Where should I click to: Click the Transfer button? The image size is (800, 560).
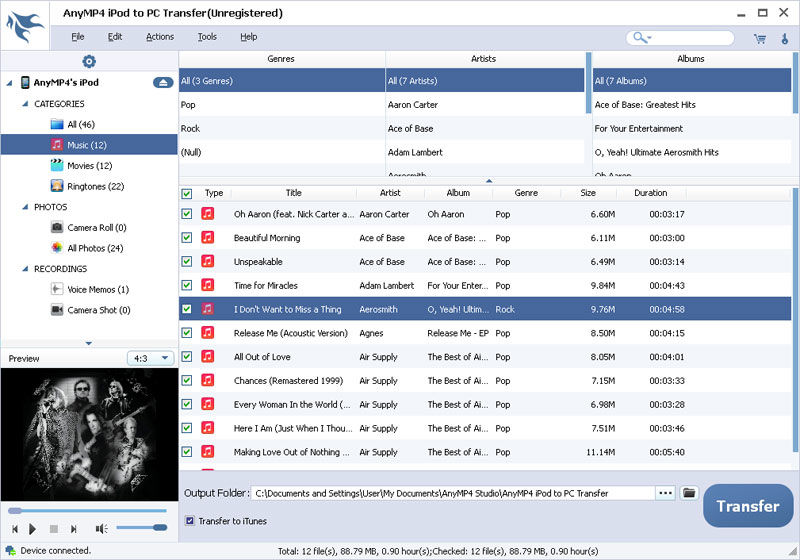coord(747,505)
